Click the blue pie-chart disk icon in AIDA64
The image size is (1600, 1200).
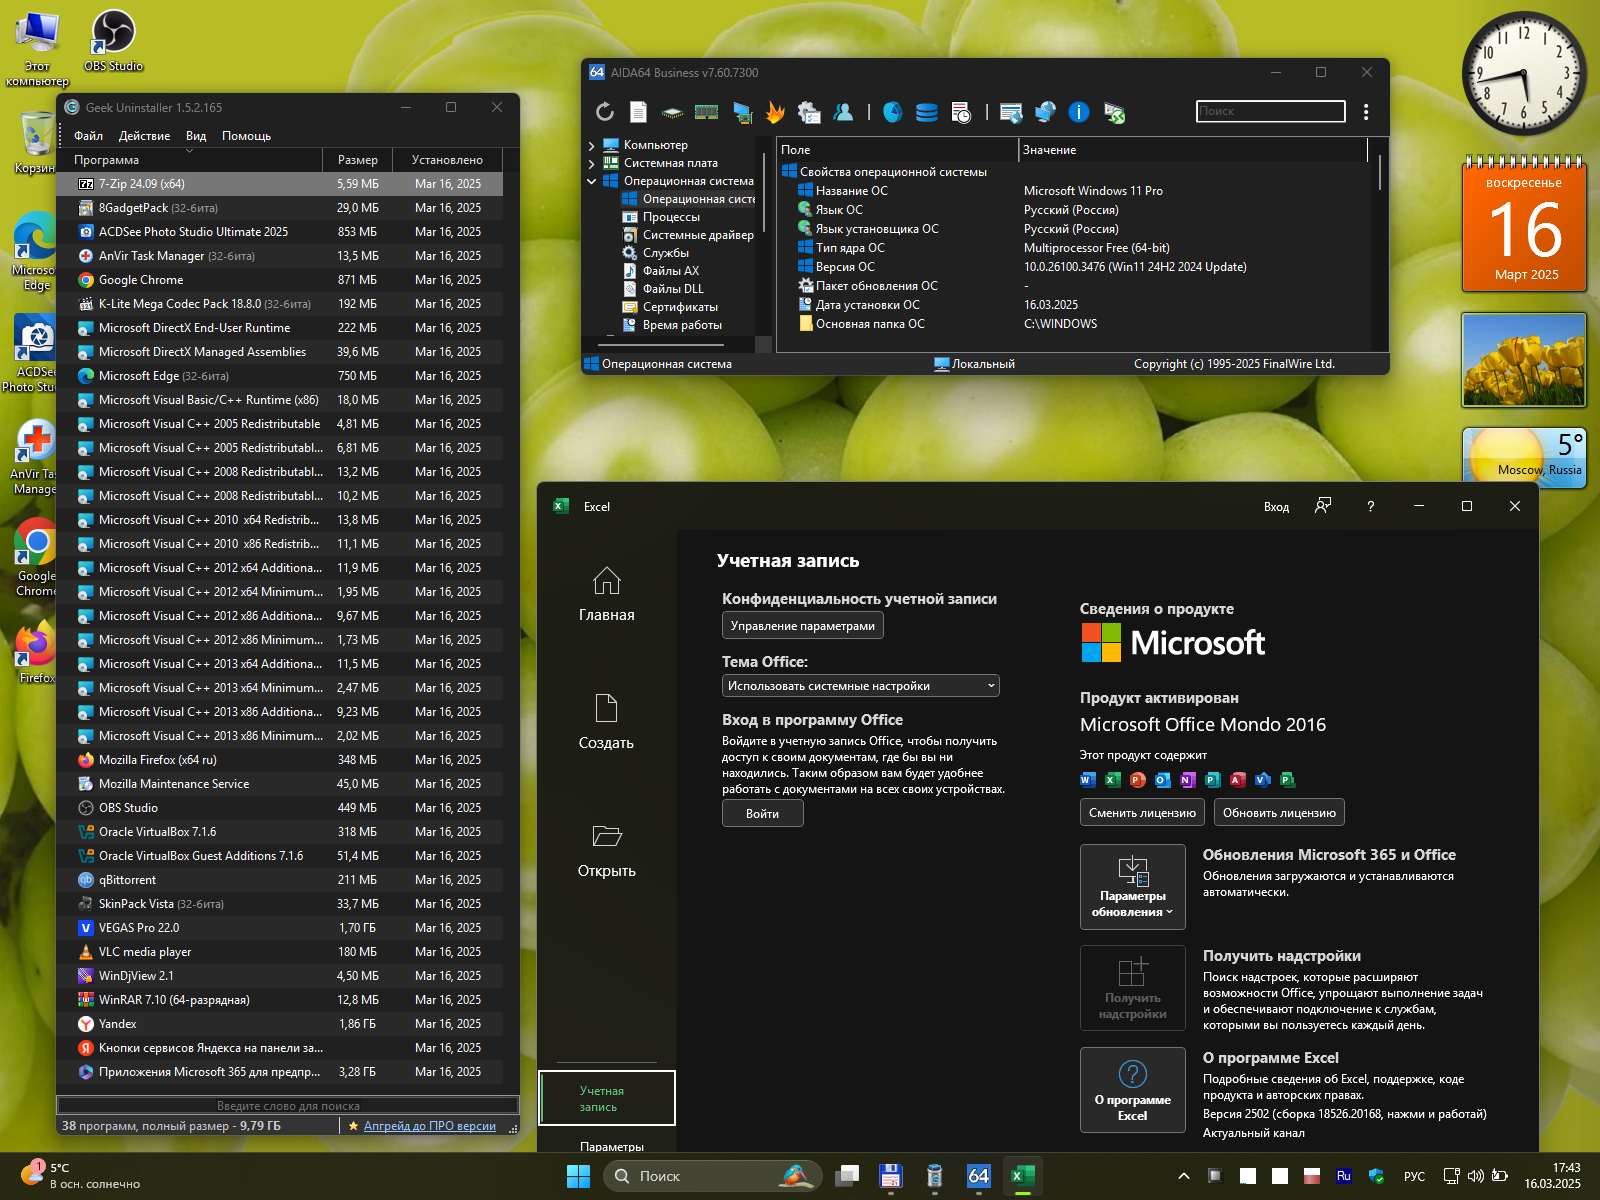(893, 112)
